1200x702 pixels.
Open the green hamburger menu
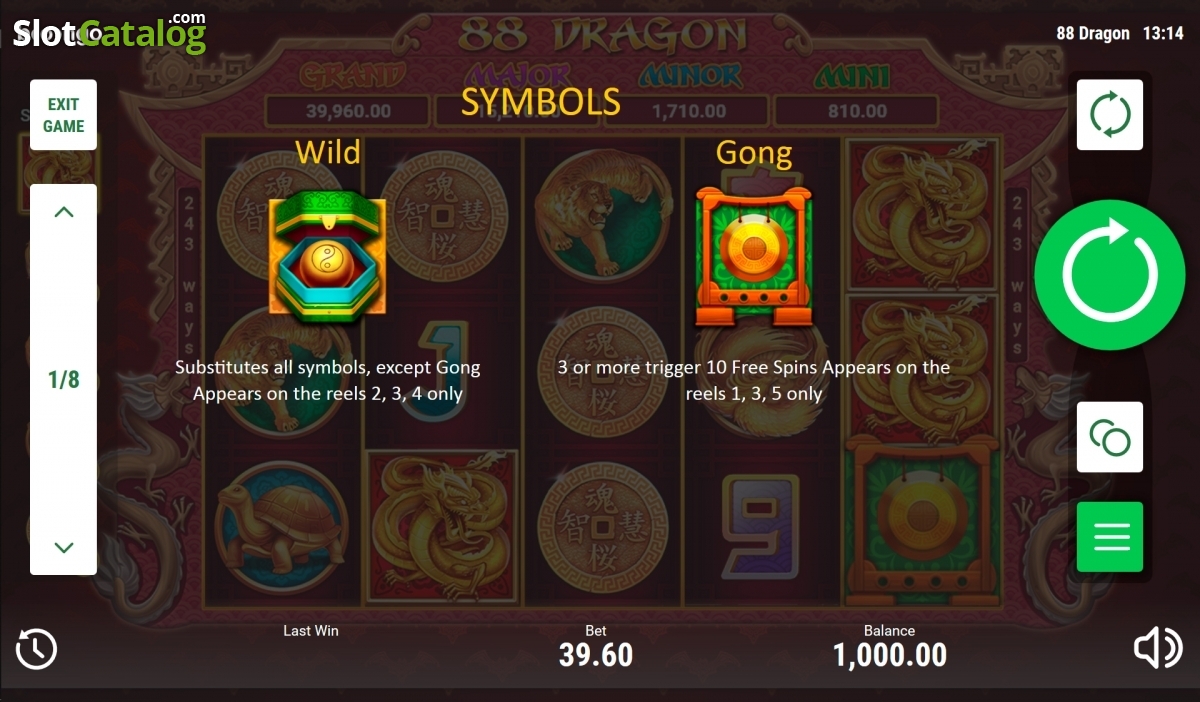(1110, 537)
